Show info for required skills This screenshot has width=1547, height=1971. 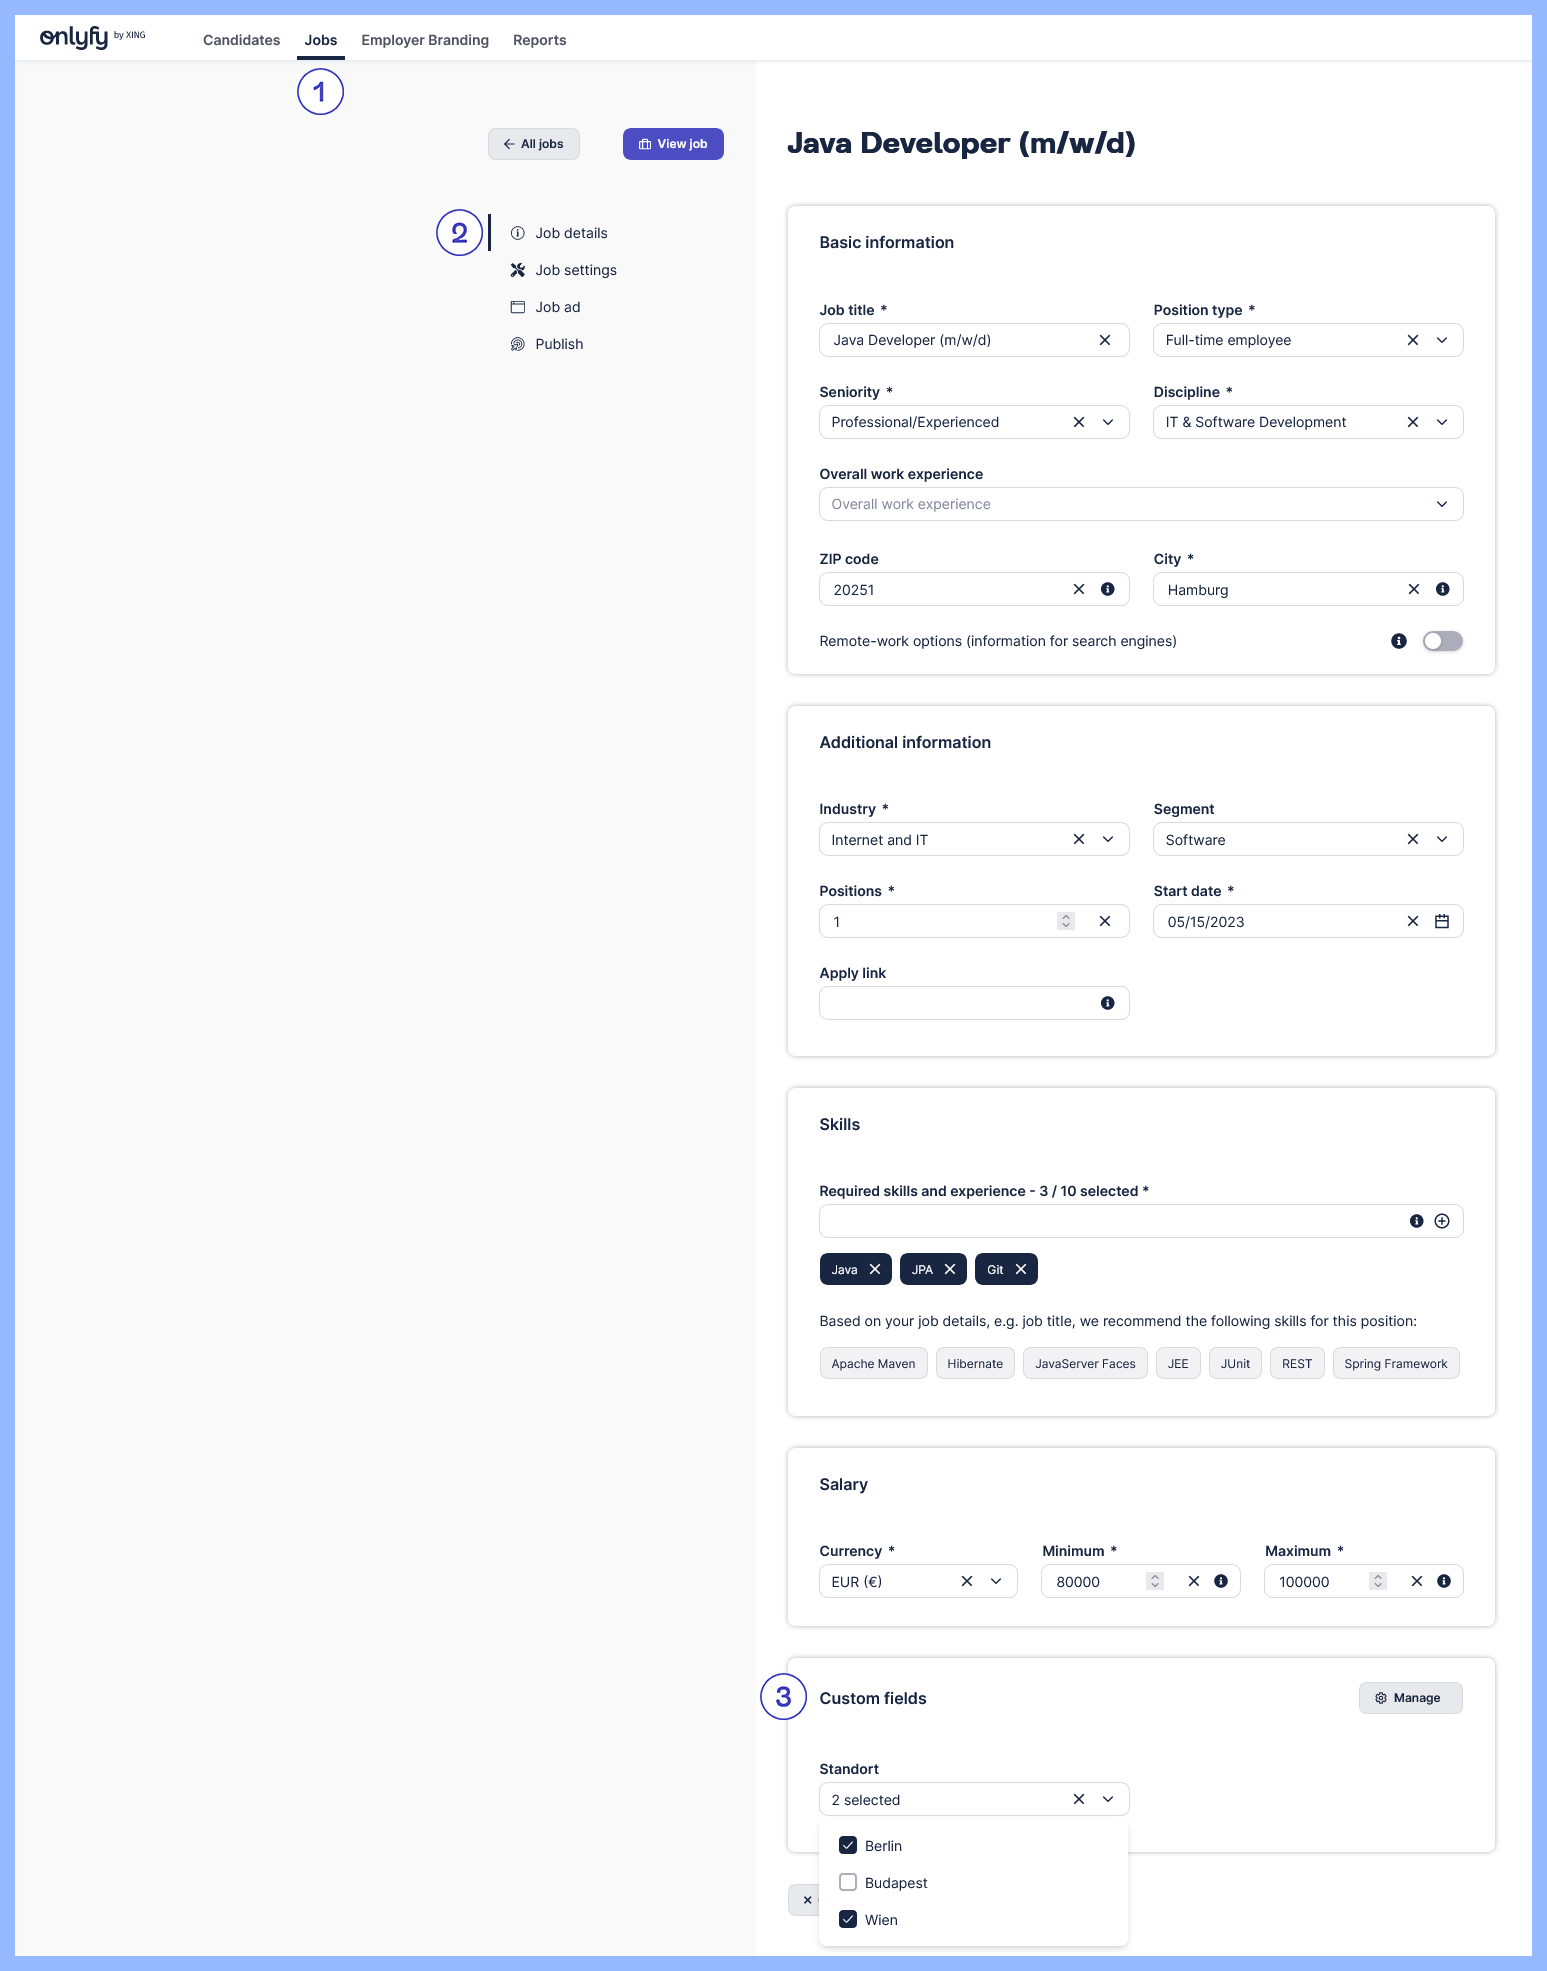tap(1417, 1221)
